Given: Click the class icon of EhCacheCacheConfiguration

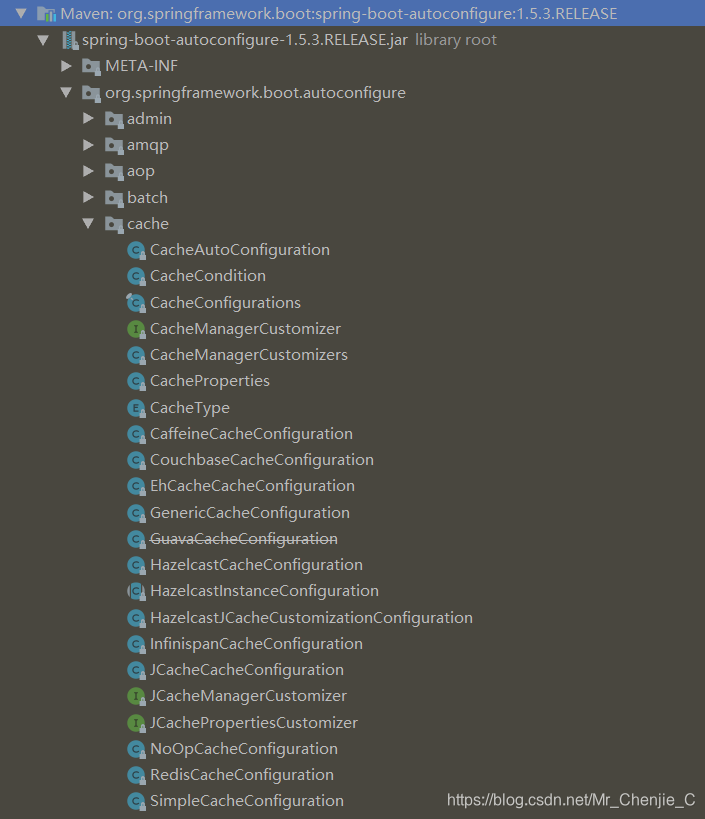Looking at the screenshot, I should point(136,487).
